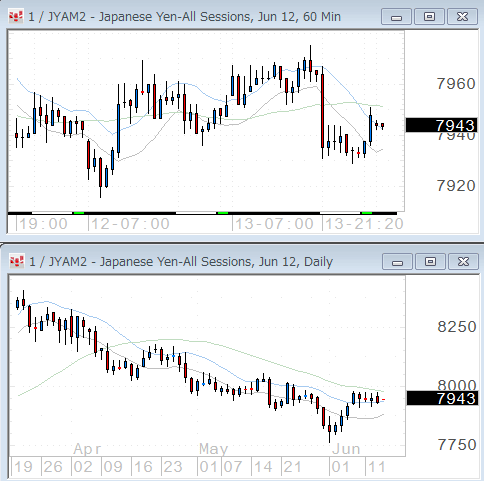484x481 pixels.
Task: Click the 11 date label on the Daily axis
Action: pos(377,467)
